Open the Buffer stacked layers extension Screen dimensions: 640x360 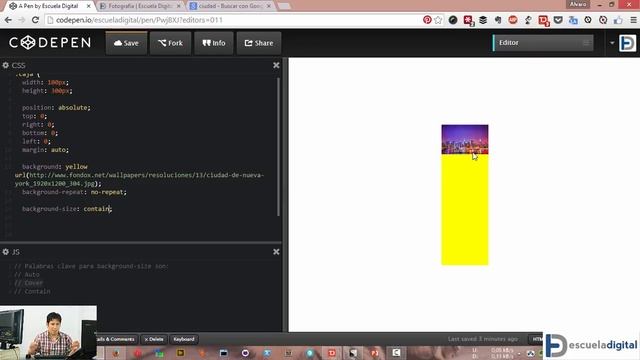[x=483, y=20]
